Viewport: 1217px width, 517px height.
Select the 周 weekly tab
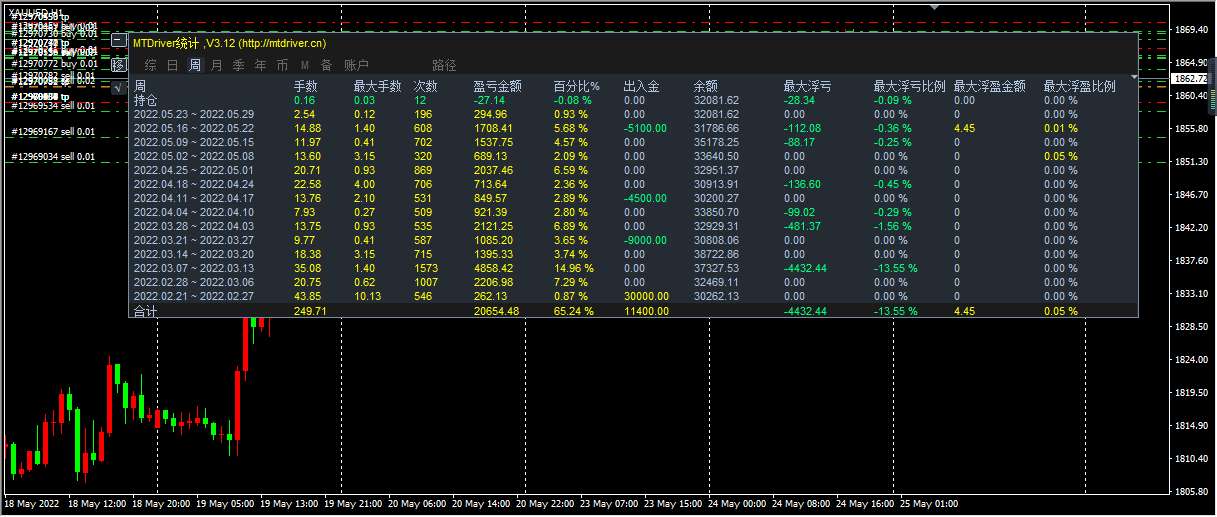(194, 65)
